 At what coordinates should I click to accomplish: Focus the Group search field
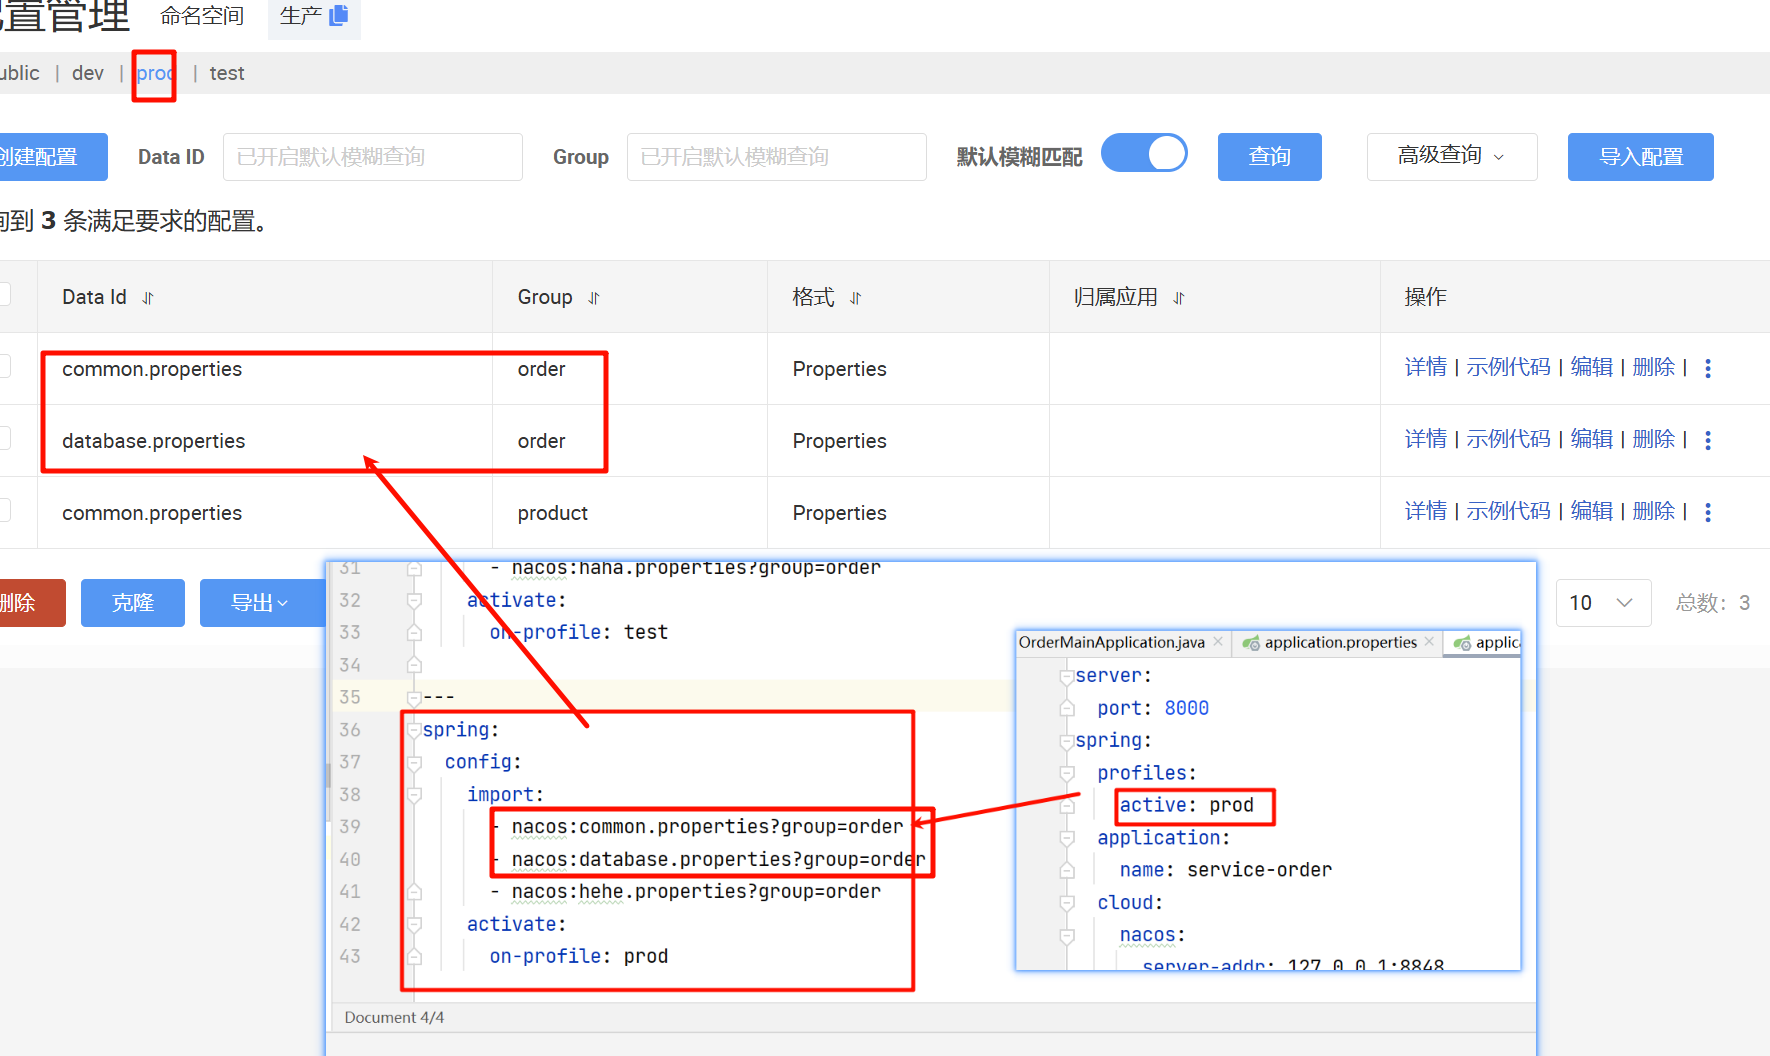[777, 157]
